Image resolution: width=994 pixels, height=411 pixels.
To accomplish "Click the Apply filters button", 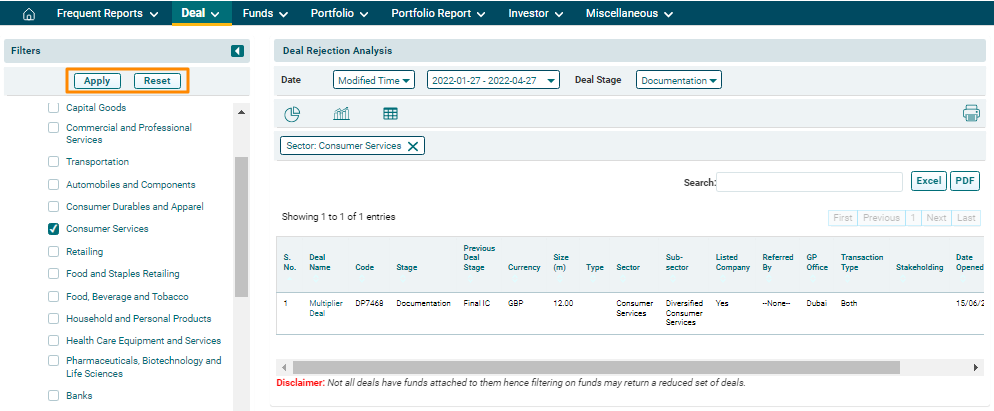I will click(97, 81).
